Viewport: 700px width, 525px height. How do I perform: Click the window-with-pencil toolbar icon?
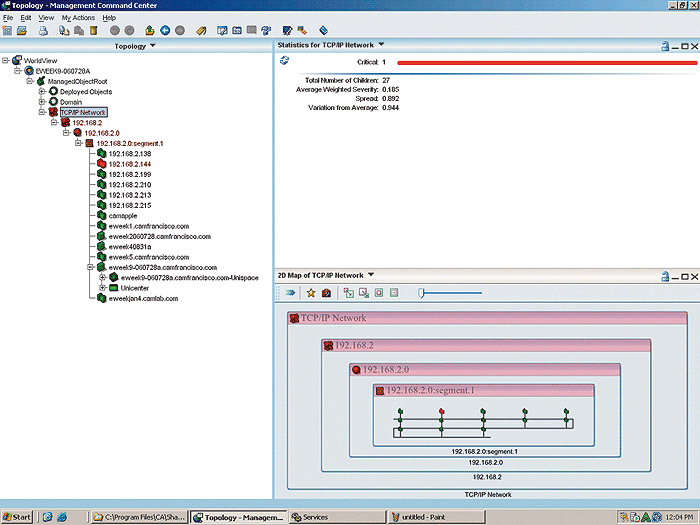click(x=222, y=30)
